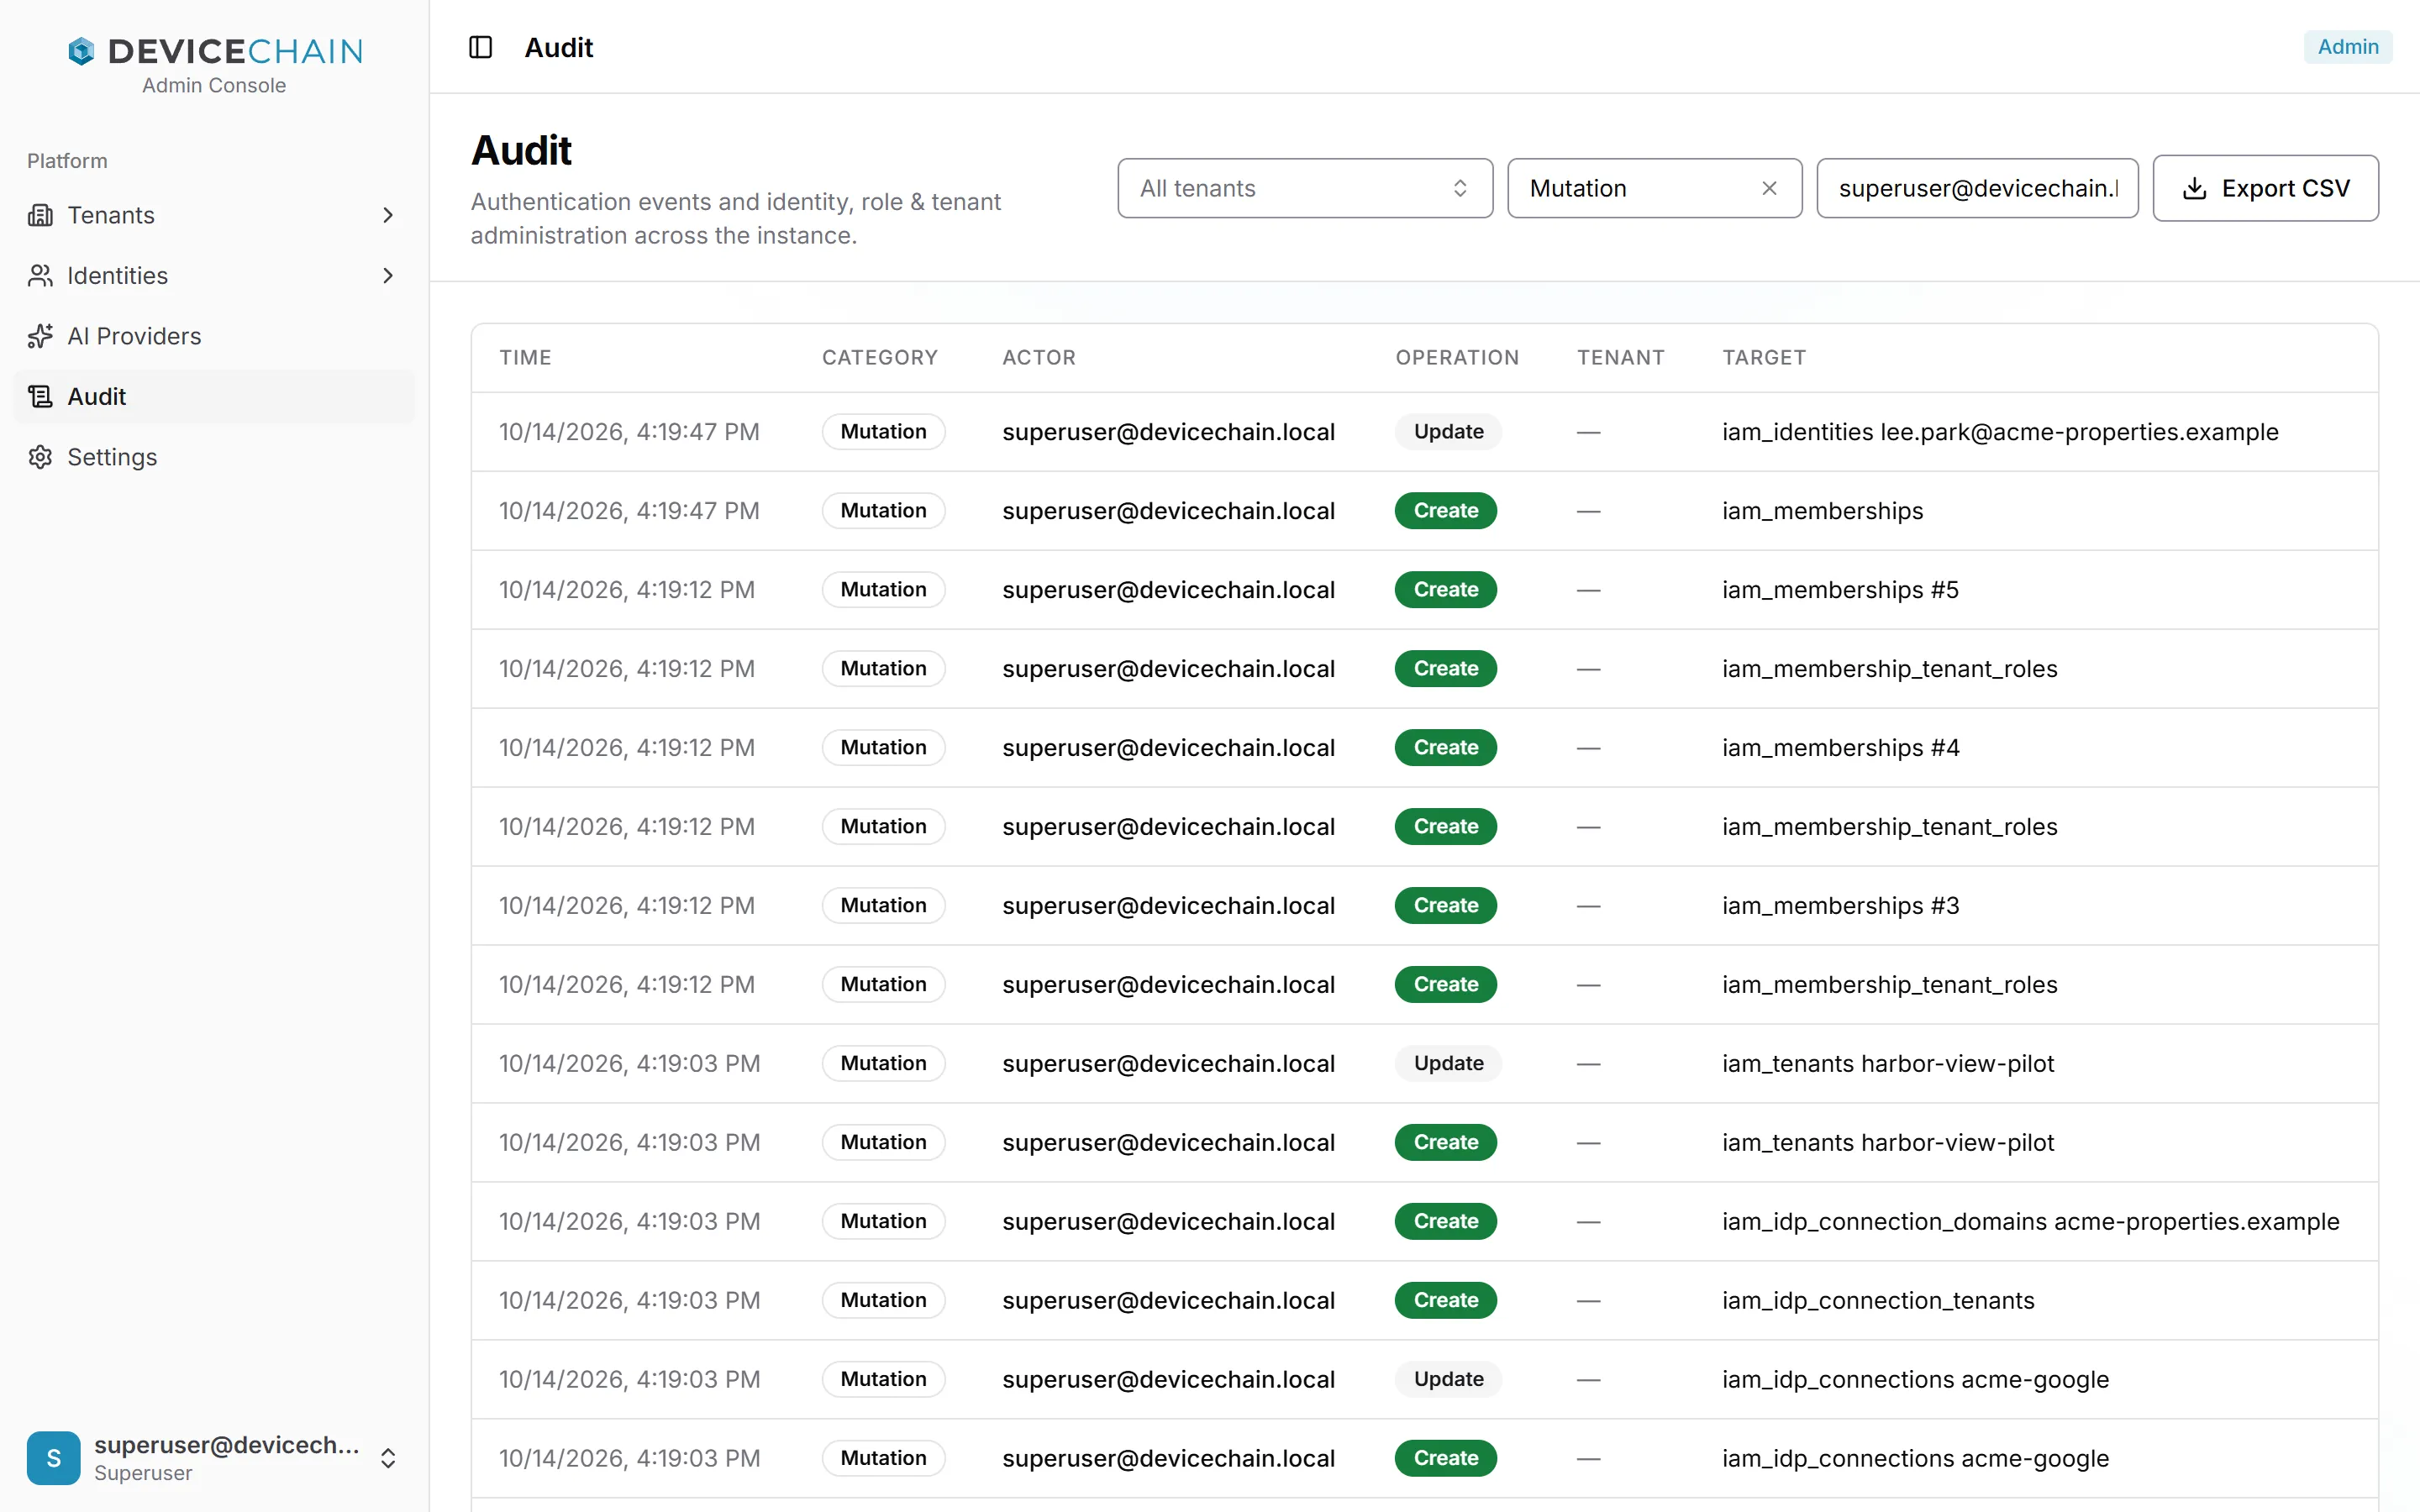Click the iam_memberships #3 target
2420x1512 pixels.
pos(1840,906)
